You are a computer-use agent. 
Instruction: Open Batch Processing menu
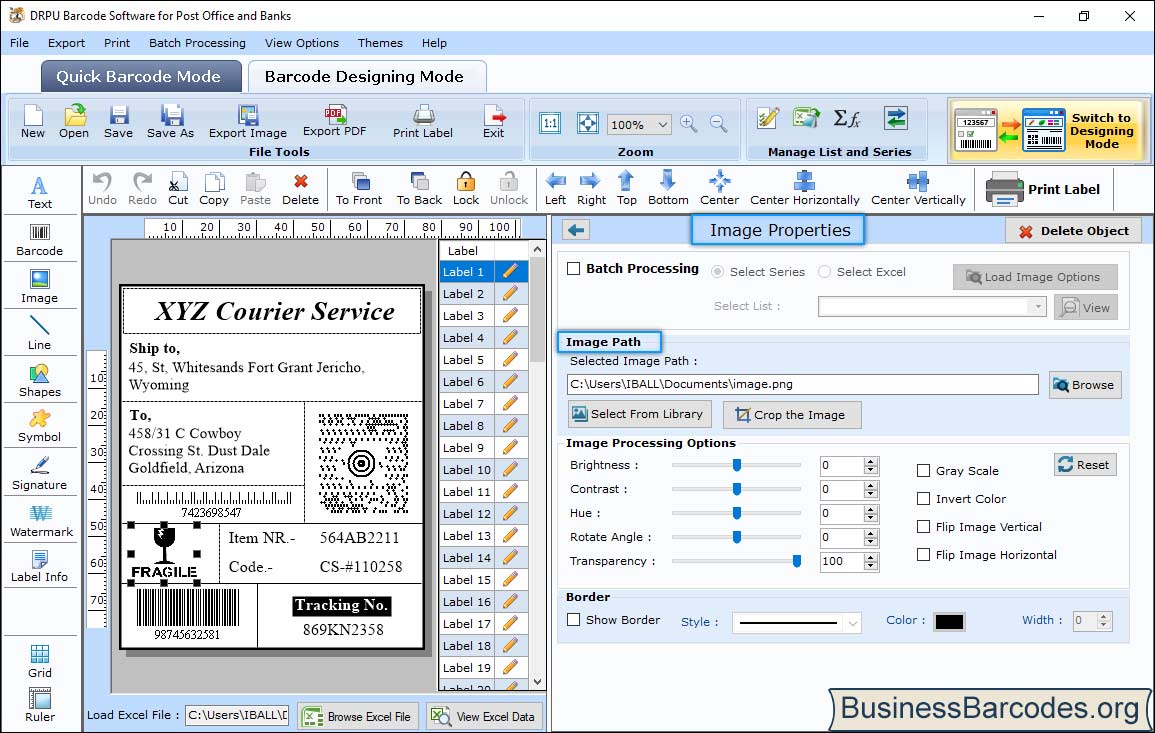click(197, 43)
